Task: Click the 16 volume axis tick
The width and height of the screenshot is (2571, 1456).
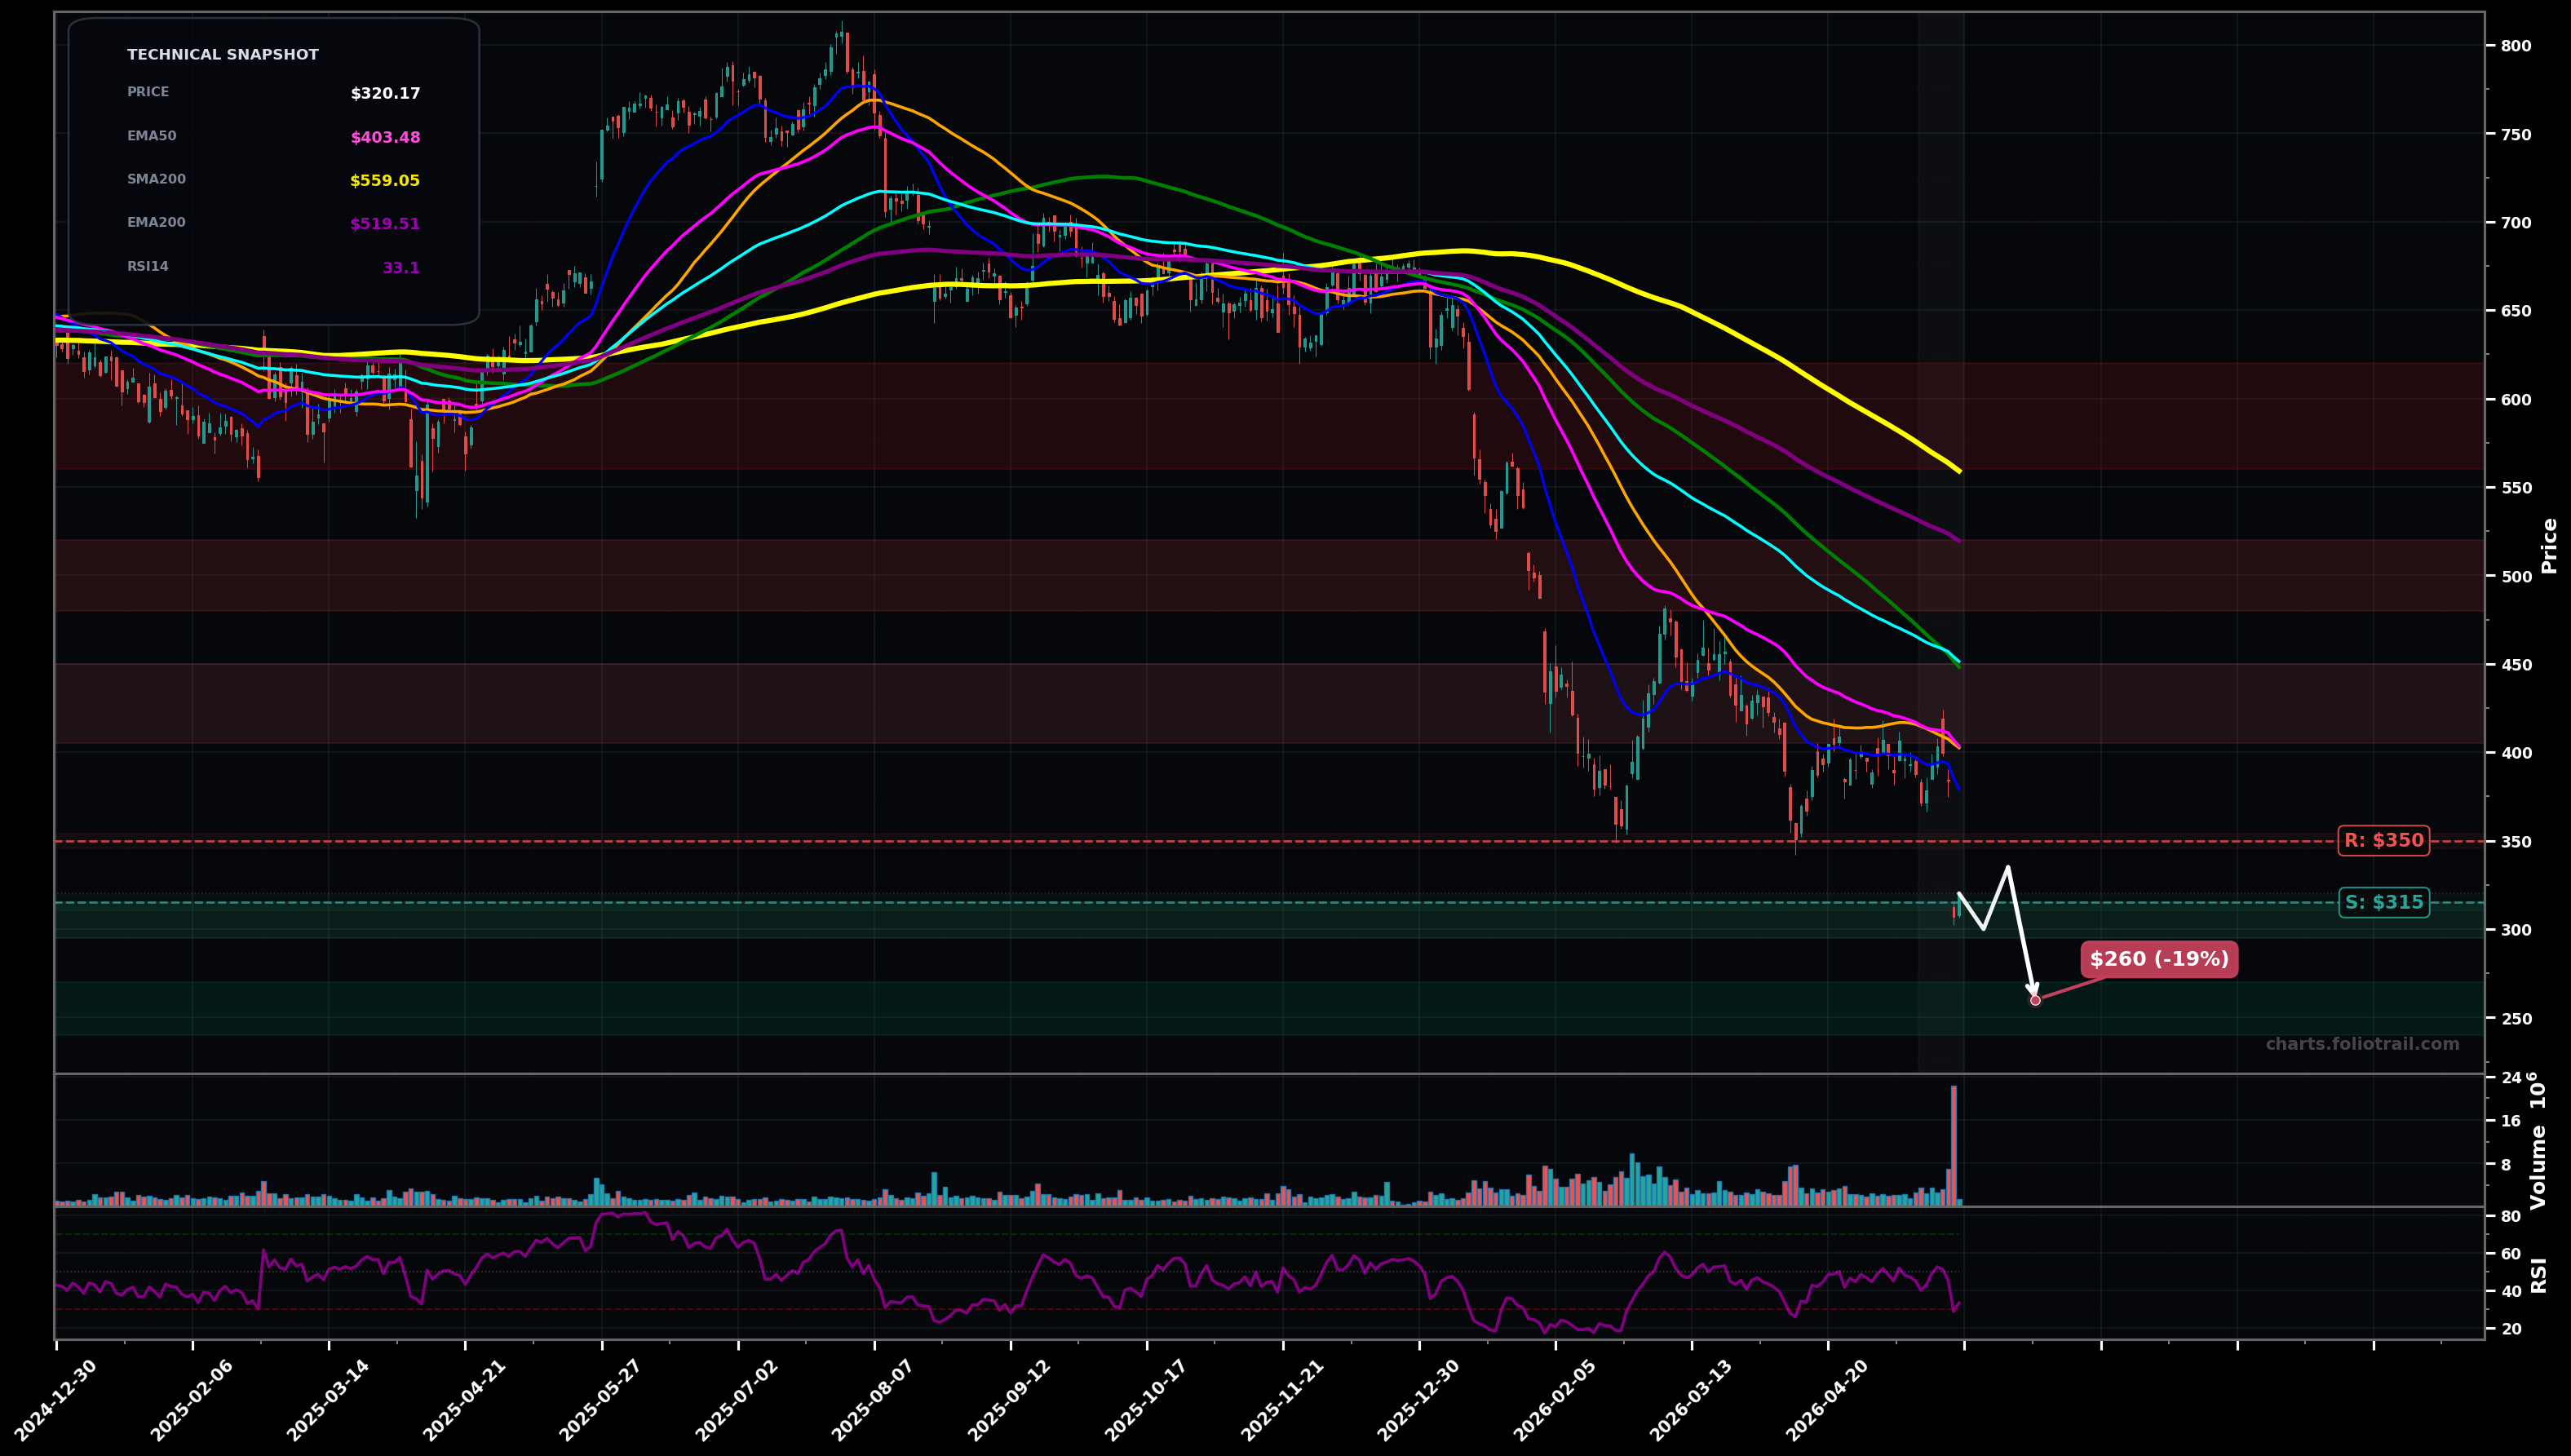Action: pos(2511,1121)
